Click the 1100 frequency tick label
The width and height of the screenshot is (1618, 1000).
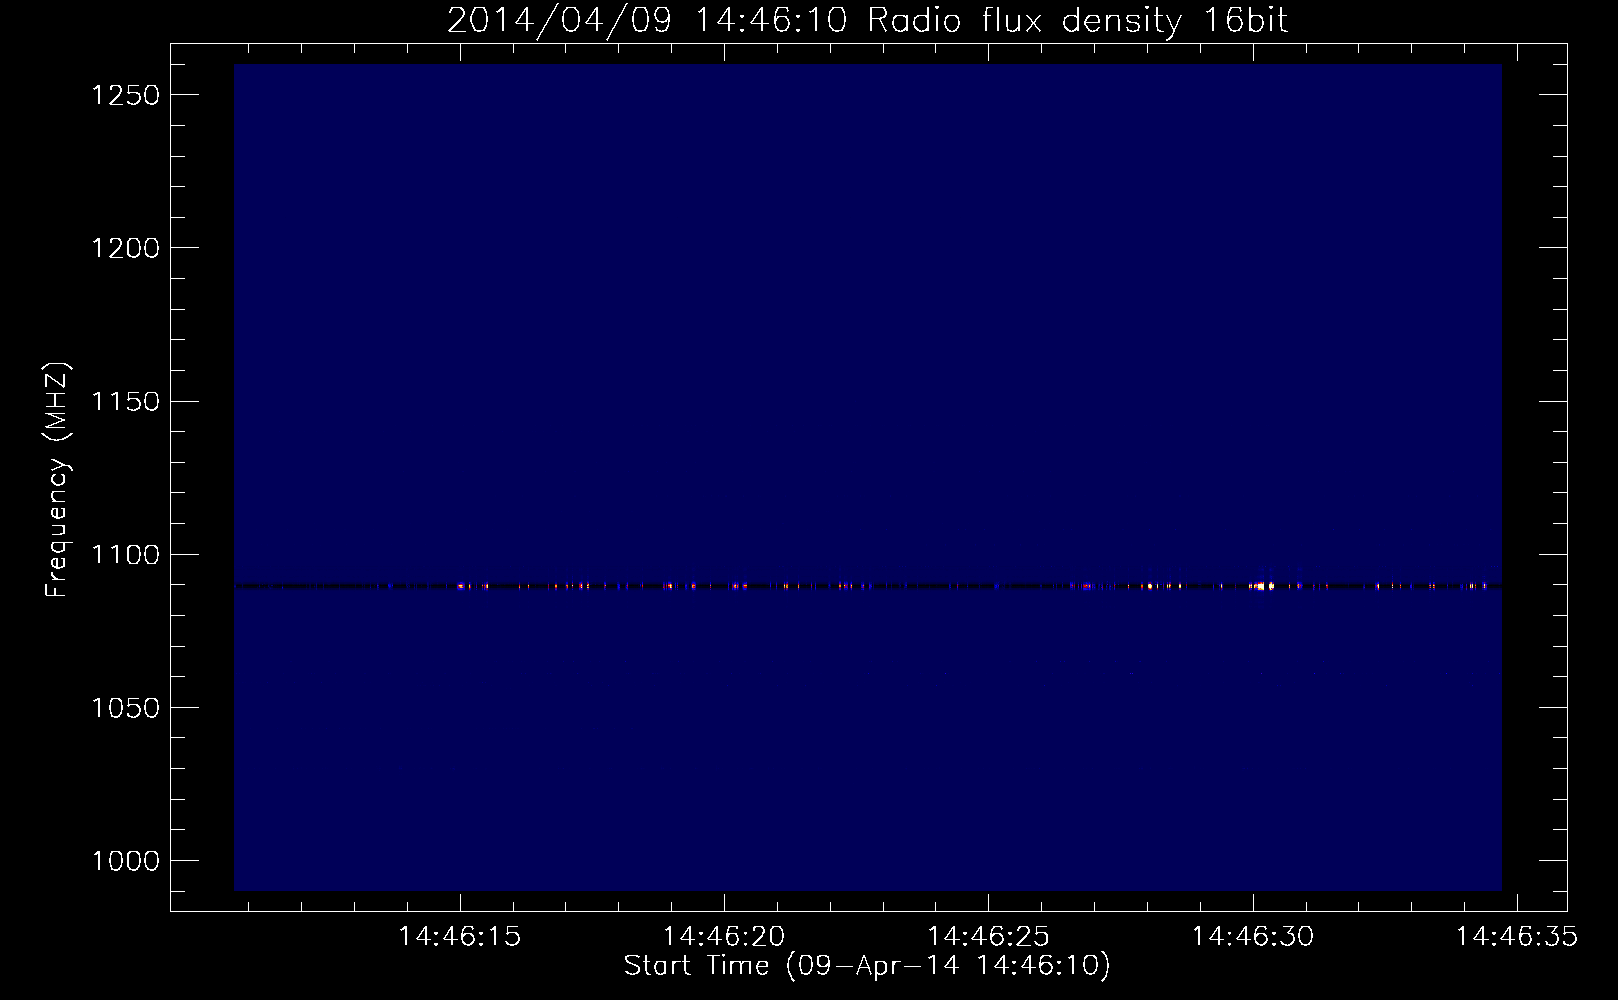(x=125, y=554)
